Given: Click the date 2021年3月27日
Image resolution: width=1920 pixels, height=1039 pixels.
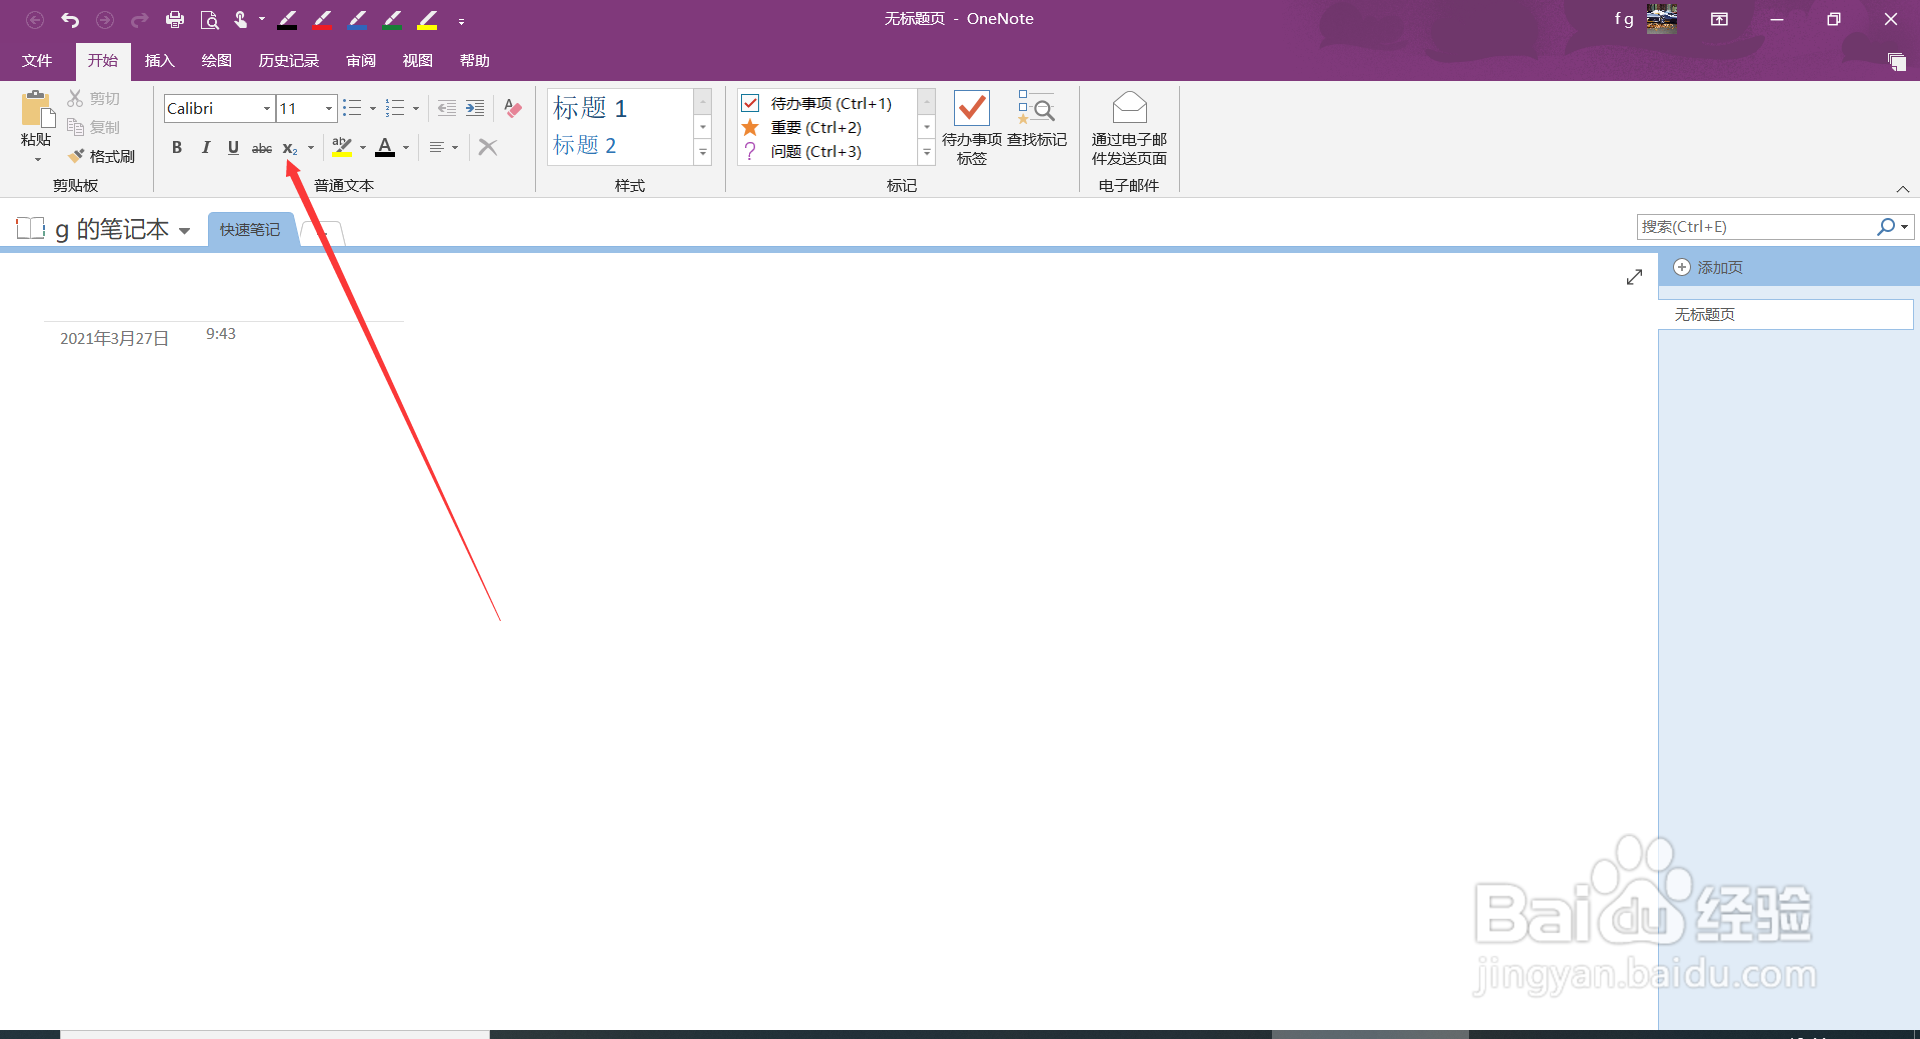Looking at the screenshot, I should (x=114, y=339).
